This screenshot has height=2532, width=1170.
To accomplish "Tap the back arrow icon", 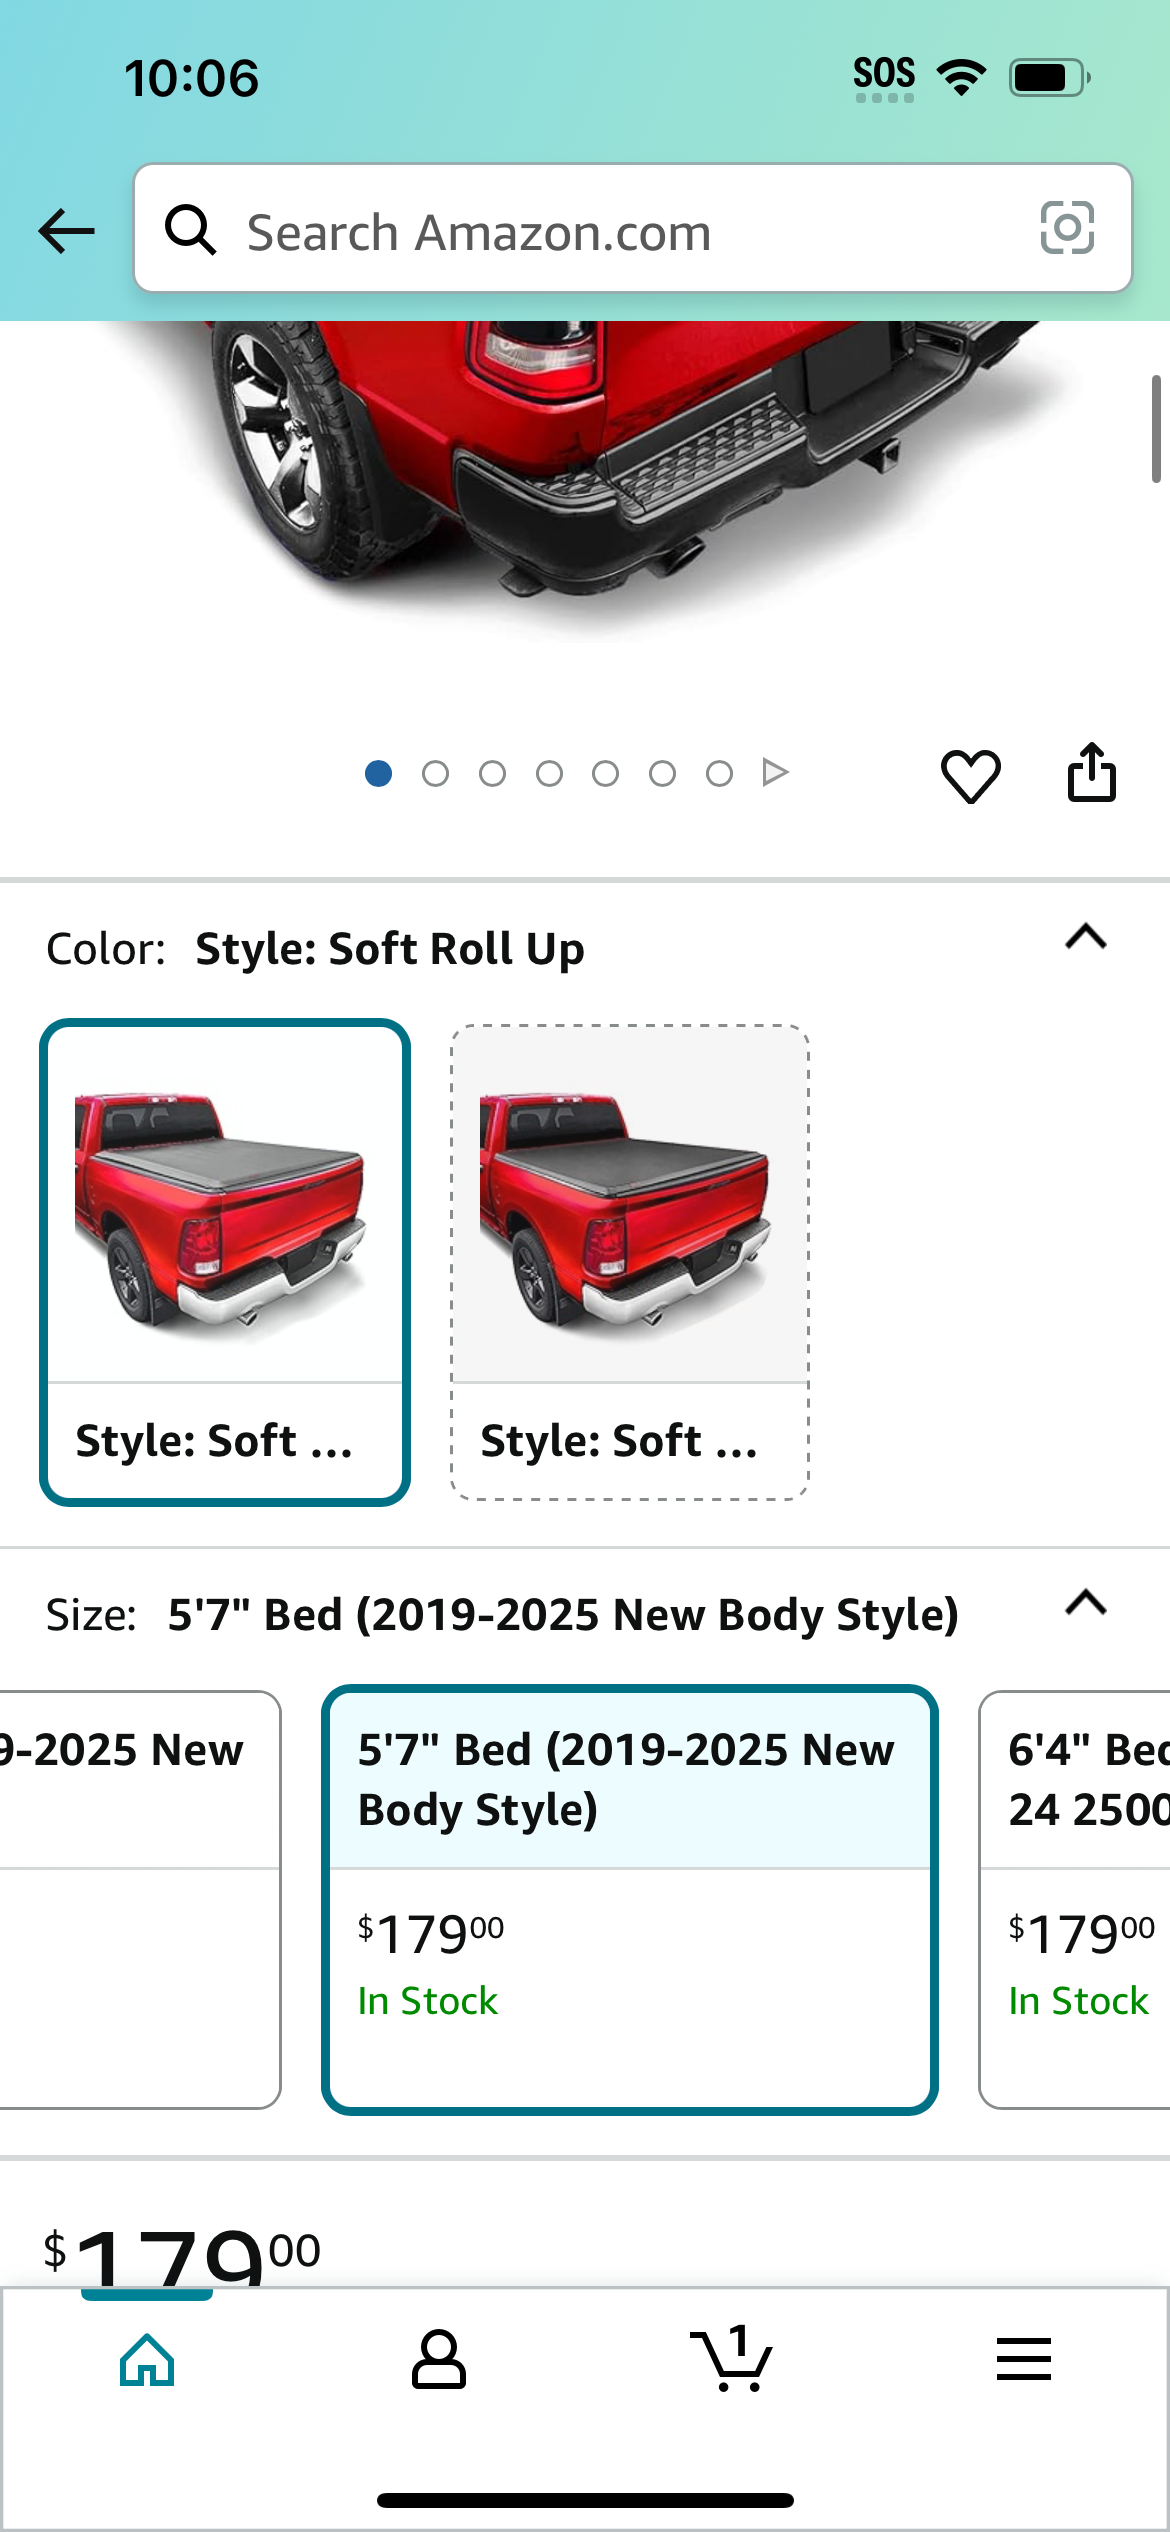I will [x=66, y=231].
